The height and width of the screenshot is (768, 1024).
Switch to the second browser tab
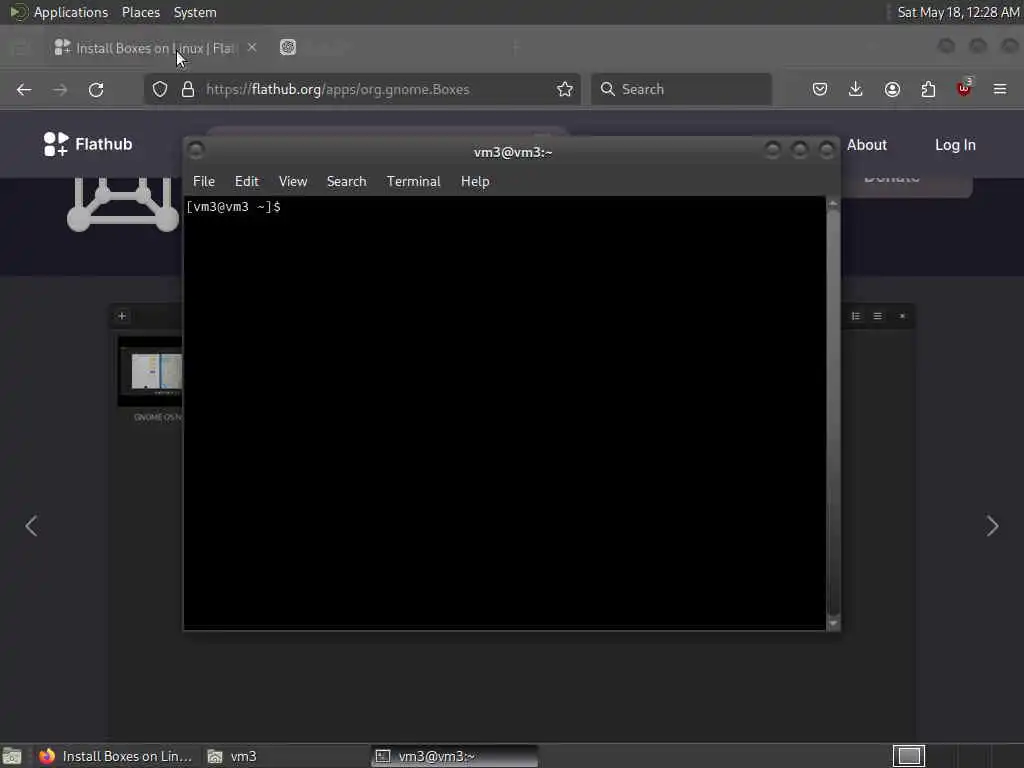click(x=288, y=47)
